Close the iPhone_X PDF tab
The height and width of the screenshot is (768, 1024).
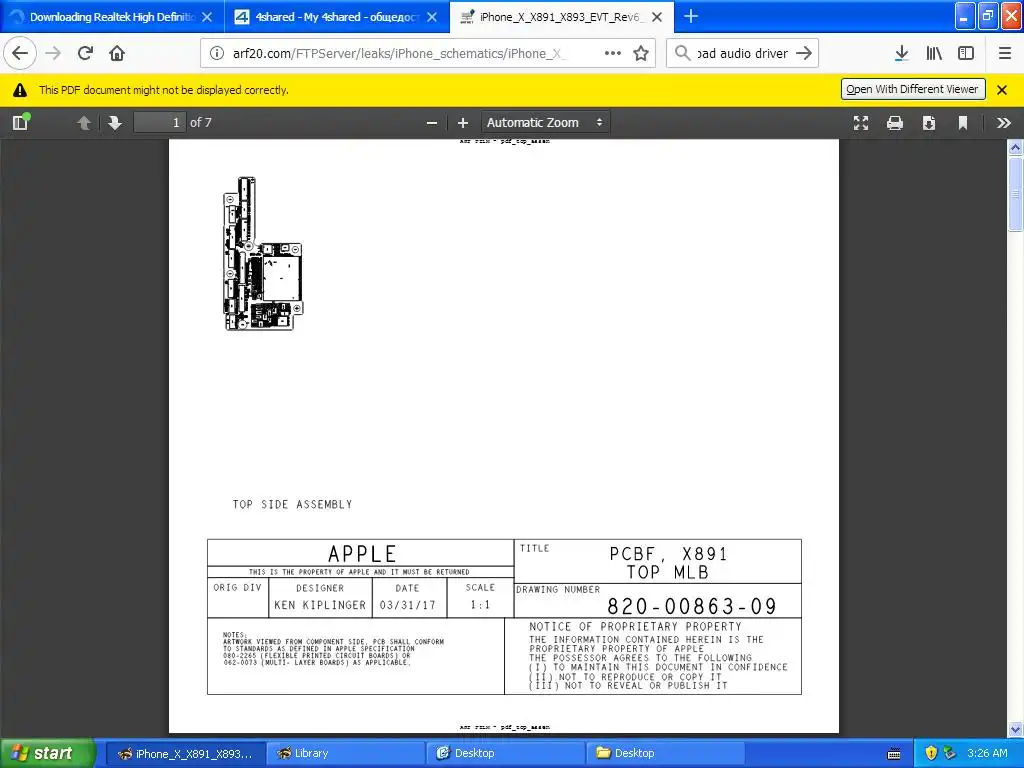pos(657,17)
